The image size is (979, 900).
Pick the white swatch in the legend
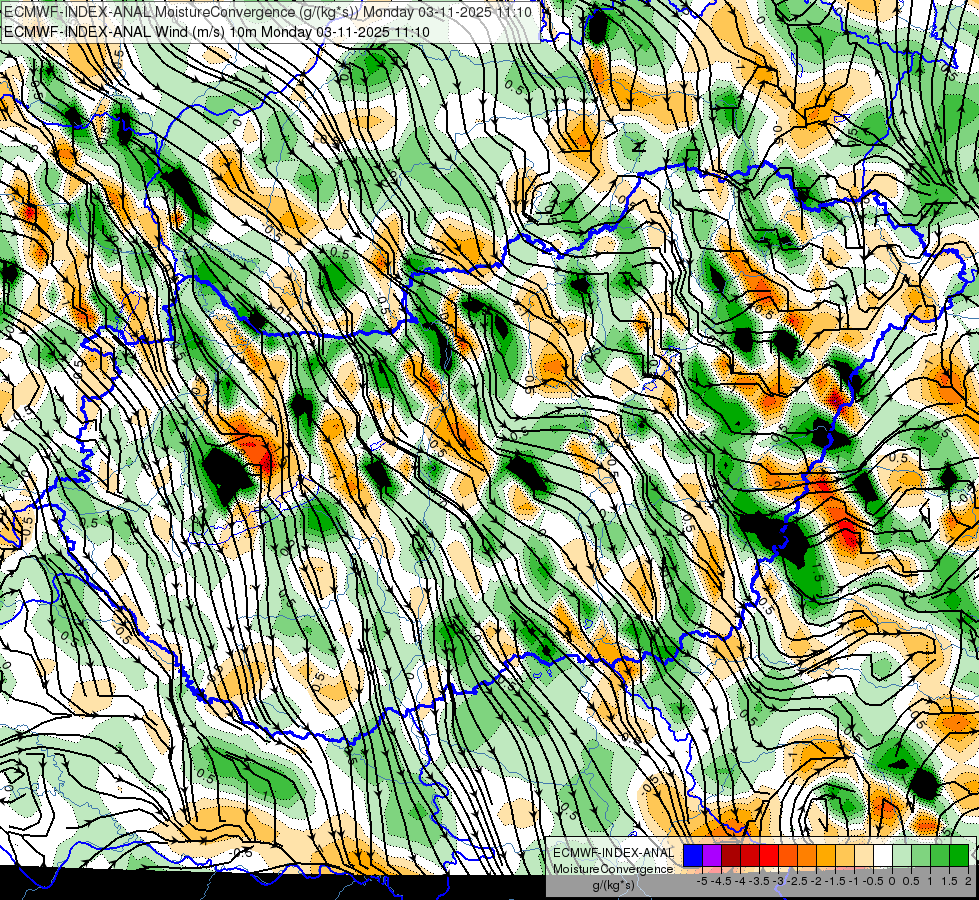pyautogui.click(x=883, y=856)
